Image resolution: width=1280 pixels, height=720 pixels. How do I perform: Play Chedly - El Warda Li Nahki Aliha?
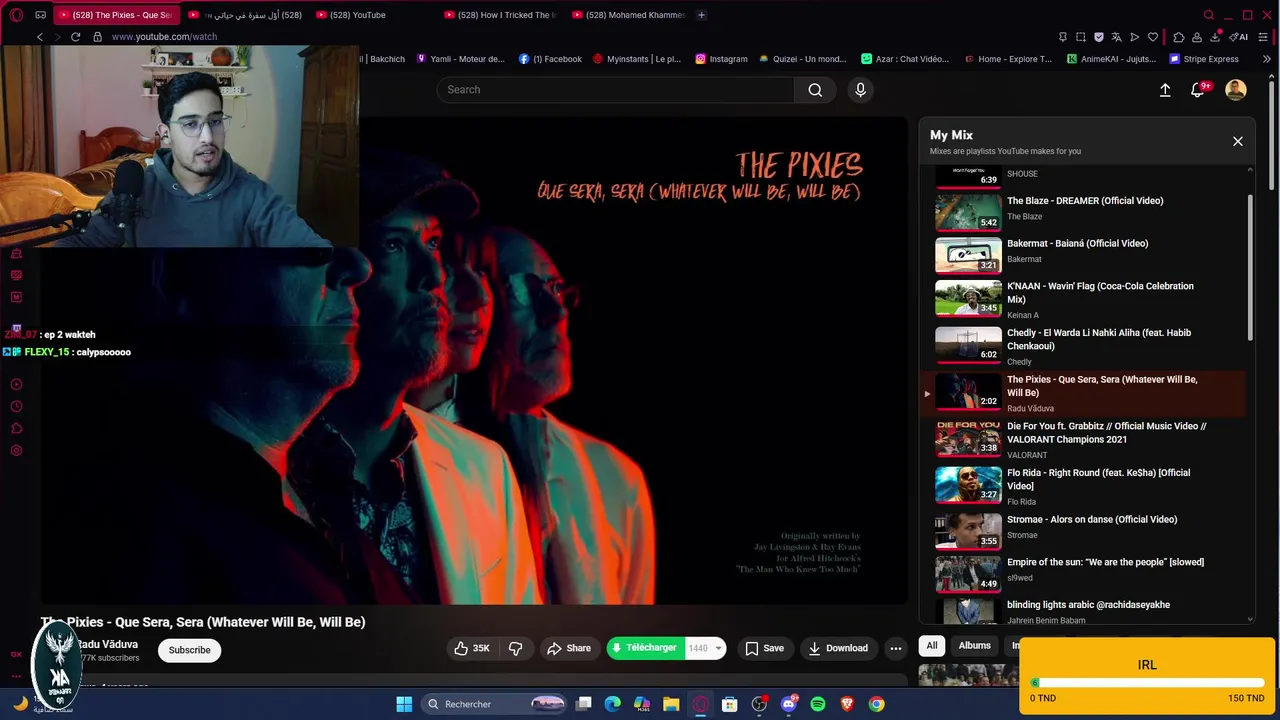click(x=1085, y=346)
